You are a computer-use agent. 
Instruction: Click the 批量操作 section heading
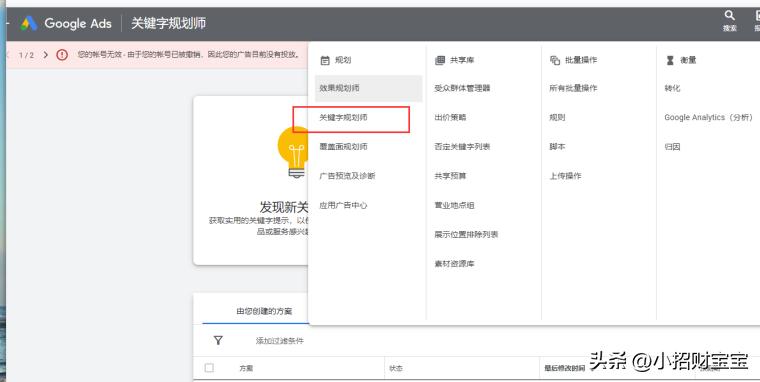click(581, 60)
